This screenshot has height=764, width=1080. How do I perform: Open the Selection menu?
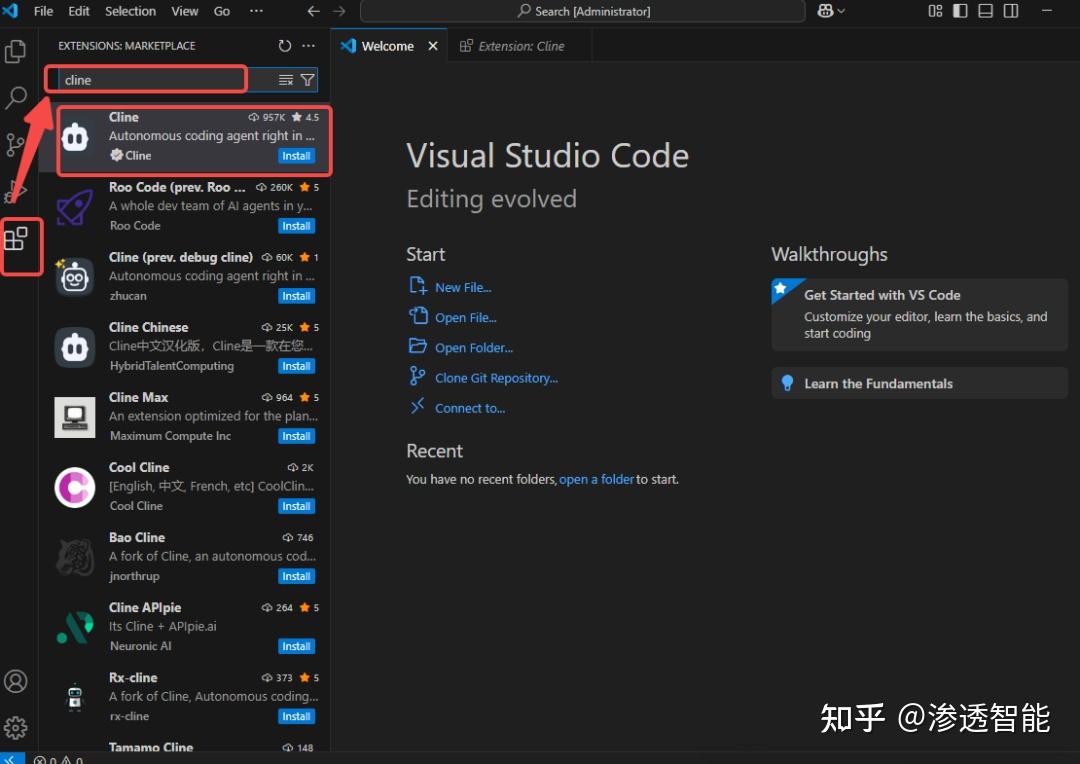pos(130,11)
